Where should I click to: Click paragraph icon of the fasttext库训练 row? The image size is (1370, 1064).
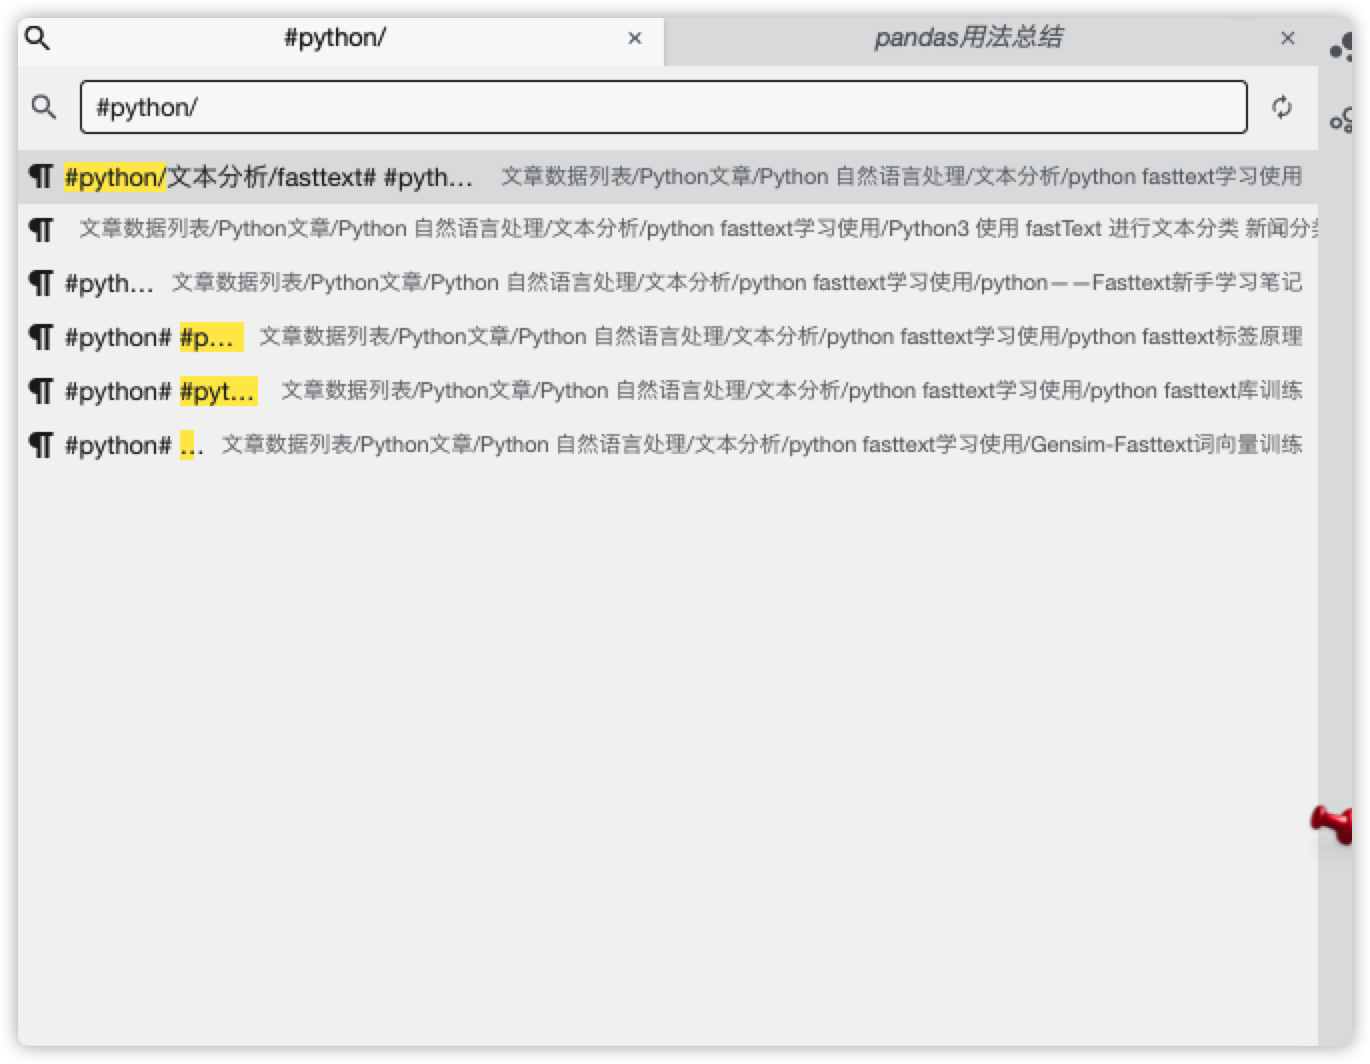point(41,391)
